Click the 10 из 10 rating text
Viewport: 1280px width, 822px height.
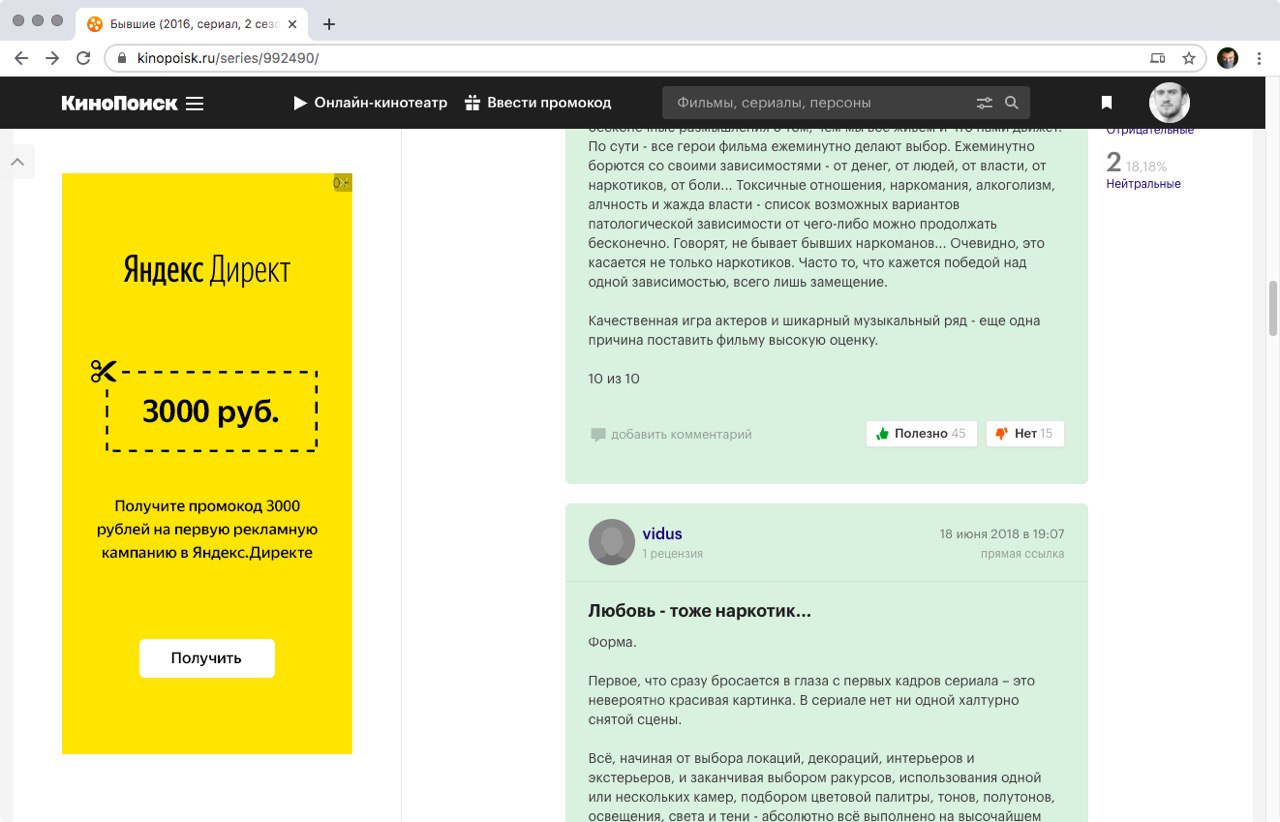[614, 379]
